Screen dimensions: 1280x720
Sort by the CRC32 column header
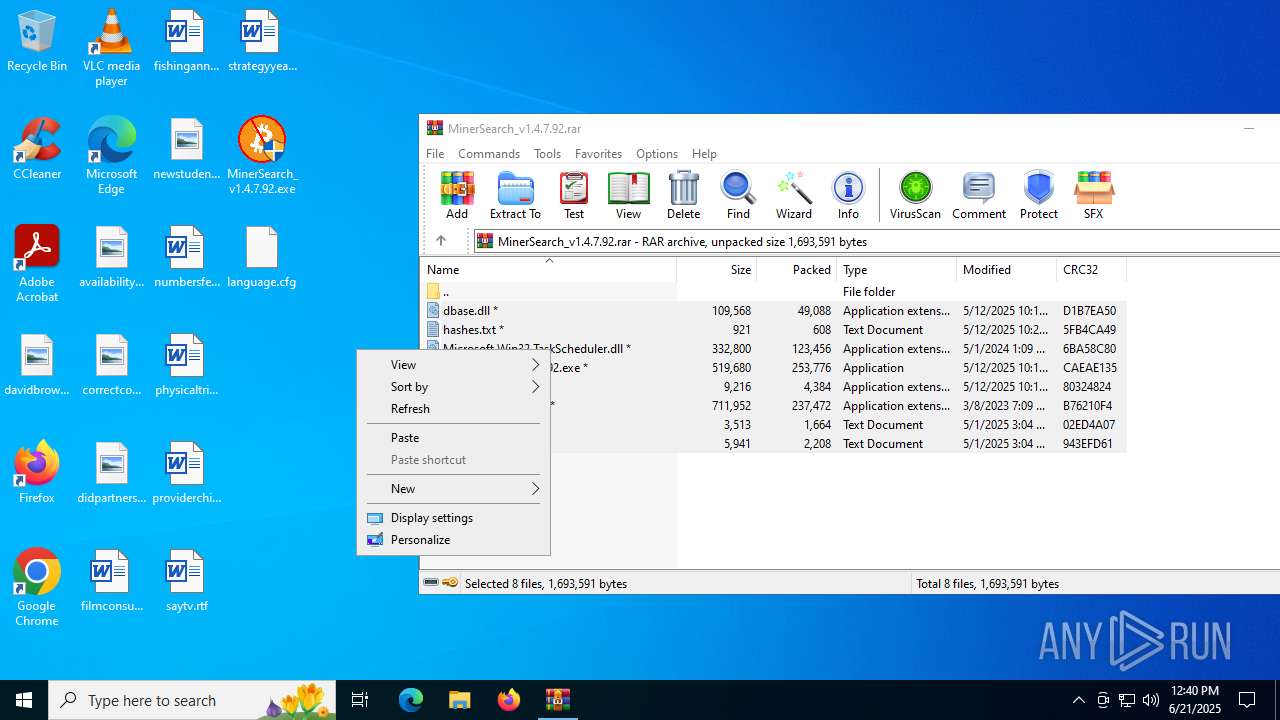[1091, 270]
